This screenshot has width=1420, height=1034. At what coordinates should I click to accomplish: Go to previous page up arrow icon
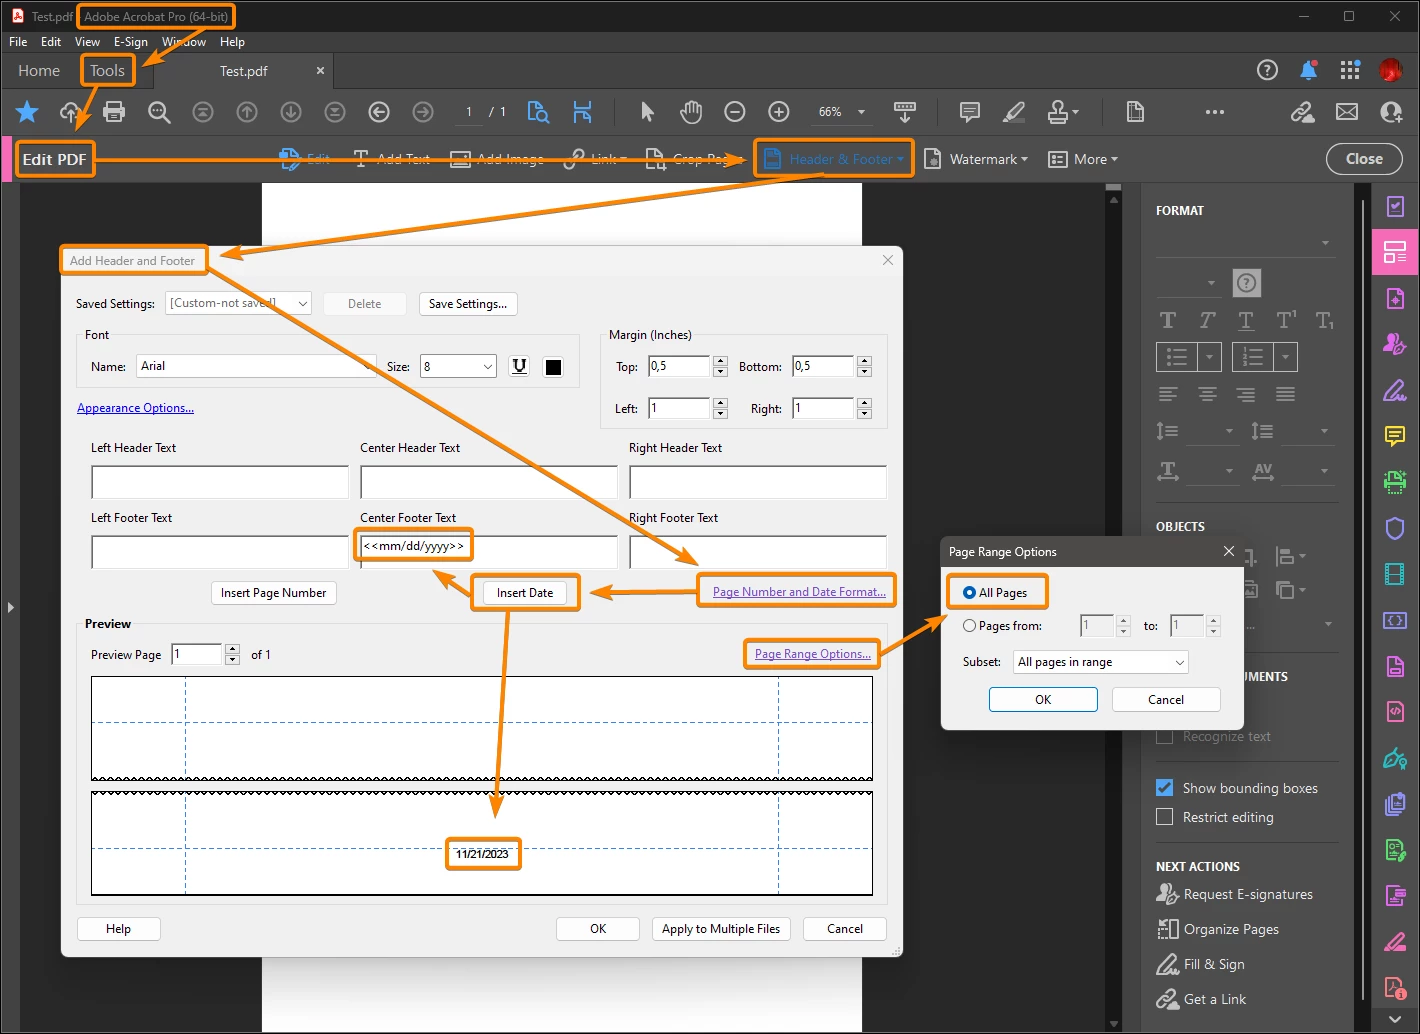point(247,112)
